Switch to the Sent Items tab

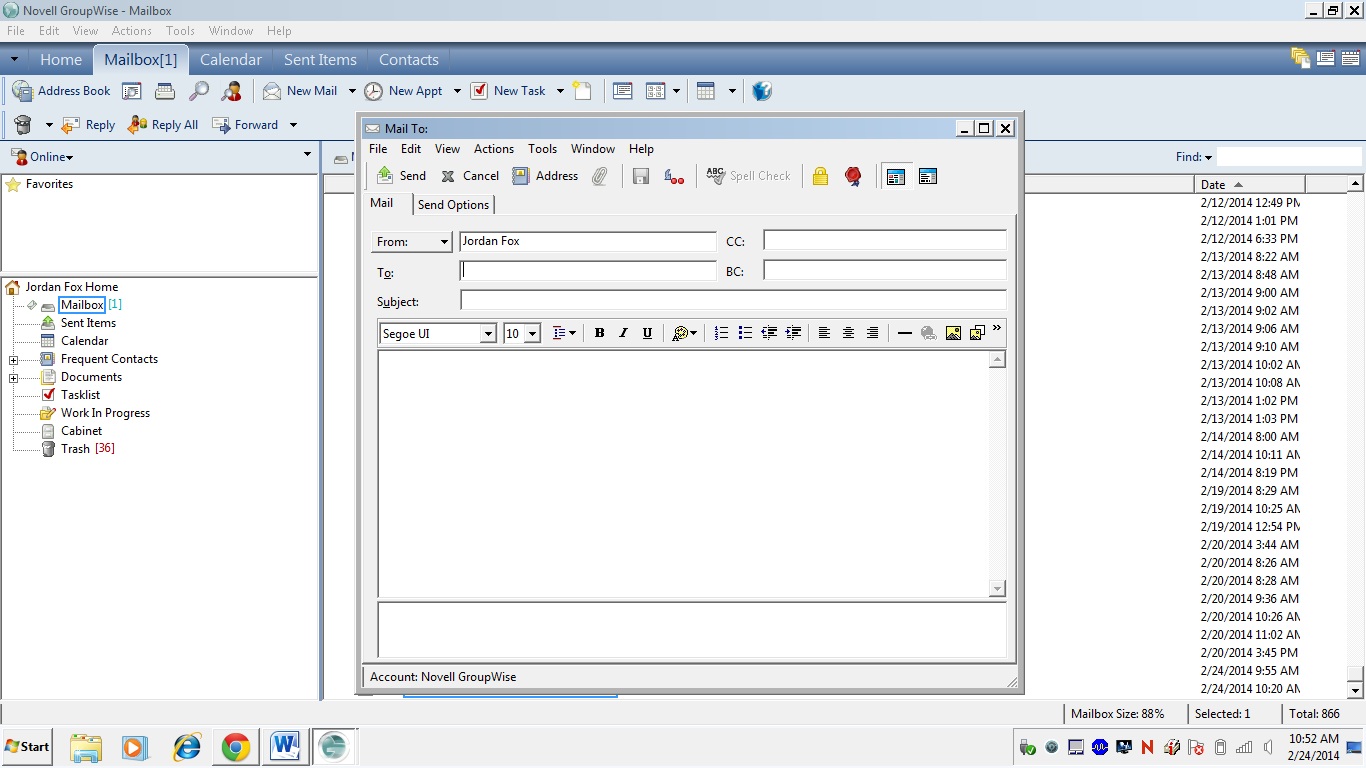pyautogui.click(x=320, y=60)
